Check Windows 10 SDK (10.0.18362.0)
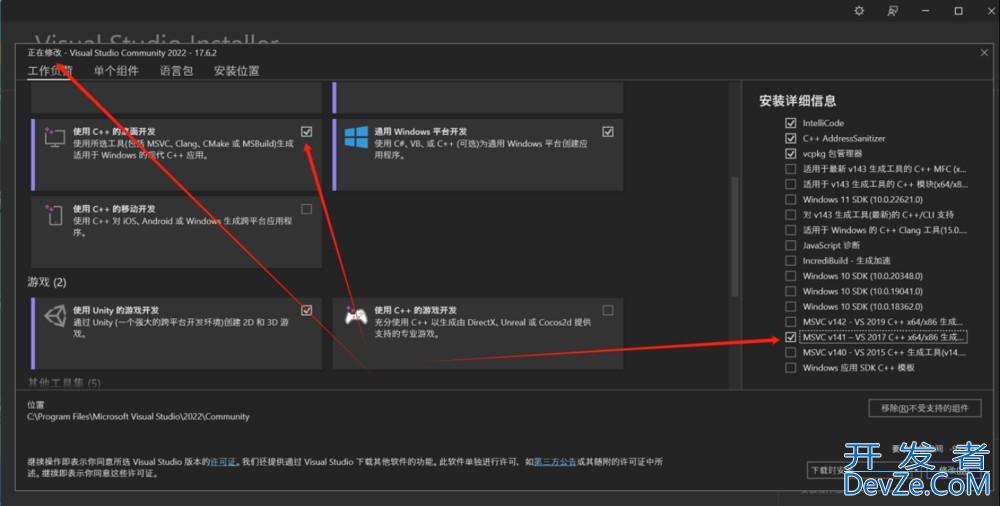The image size is (1000, 506). pos(791,306)
